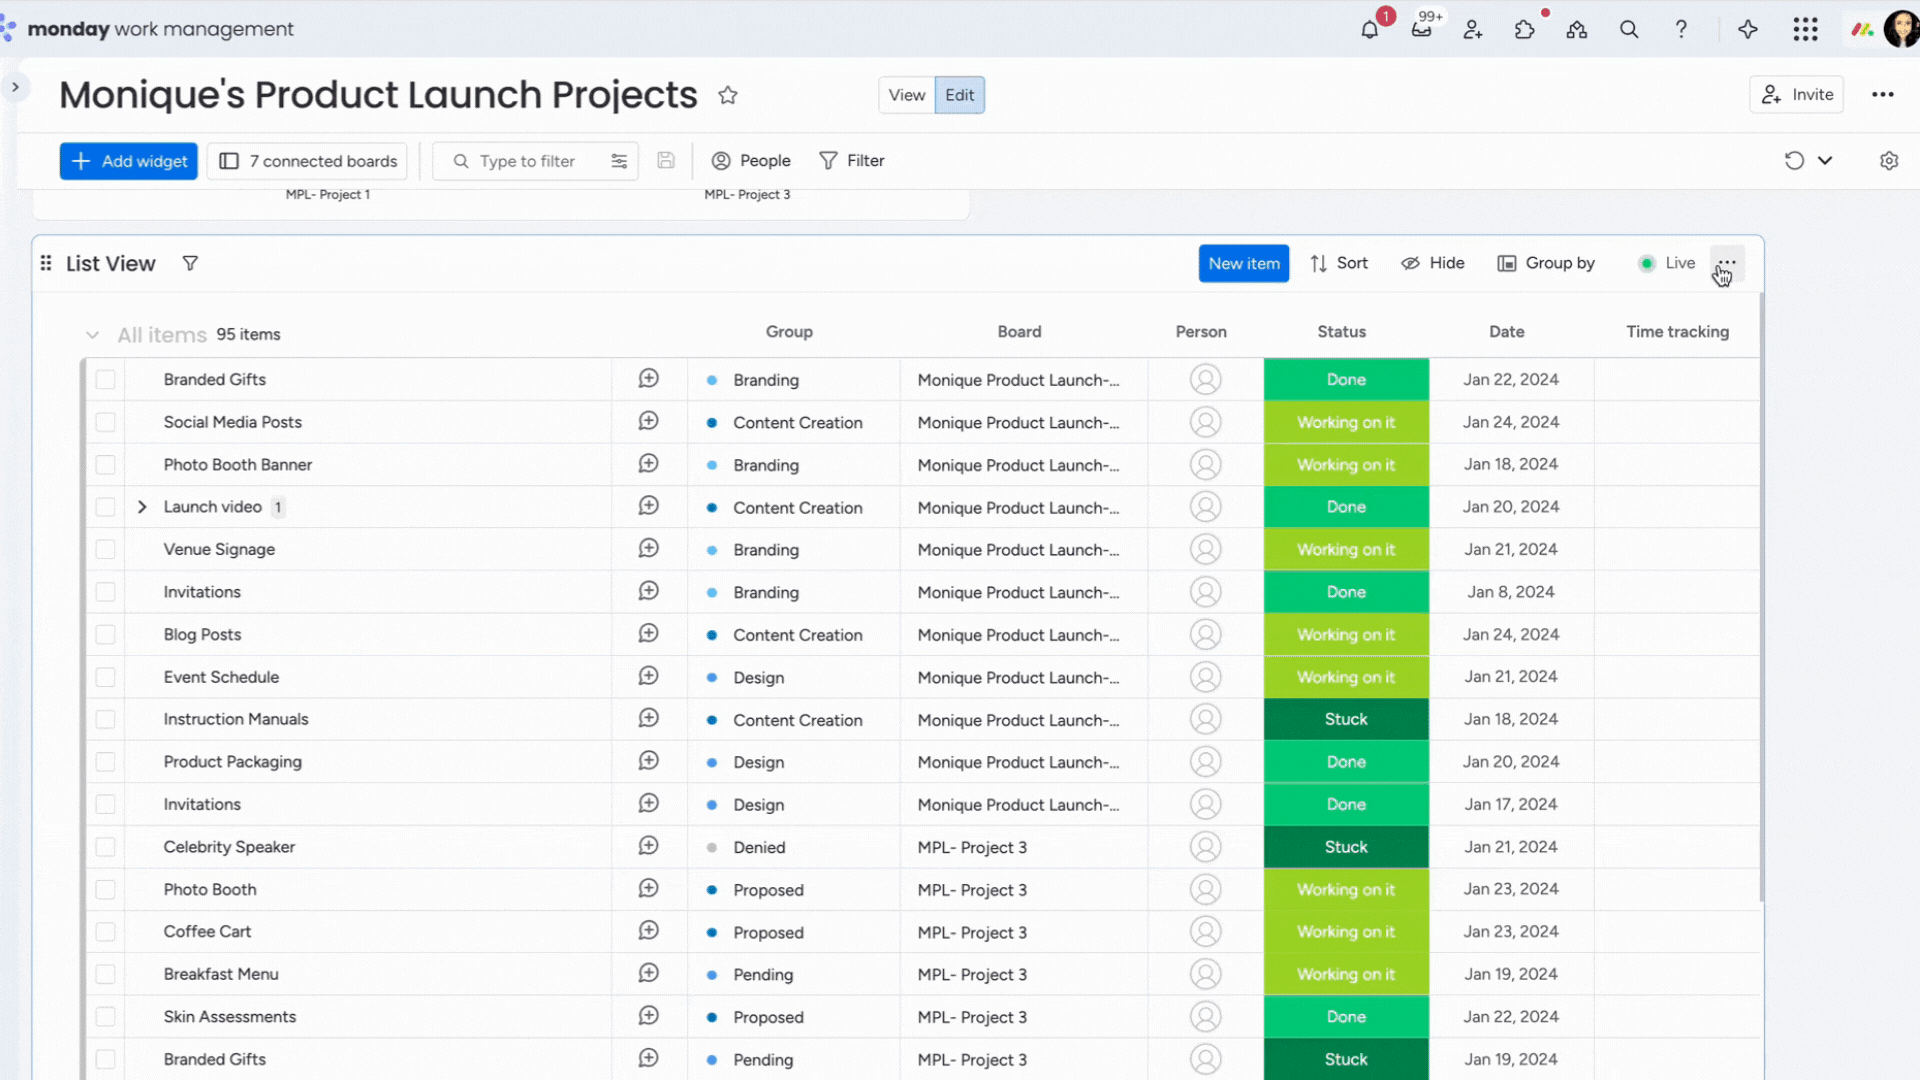The image size is (1920, 1080).
Task: Open dashboard three-dot options menu
Action: pos(1883,94)
